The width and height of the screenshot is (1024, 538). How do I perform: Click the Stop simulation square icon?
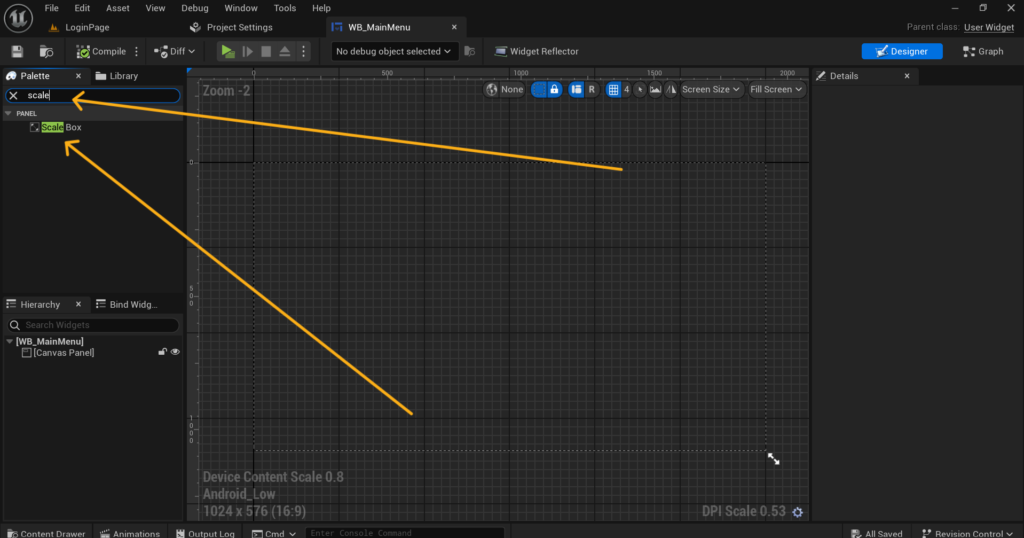click(266, 51)
